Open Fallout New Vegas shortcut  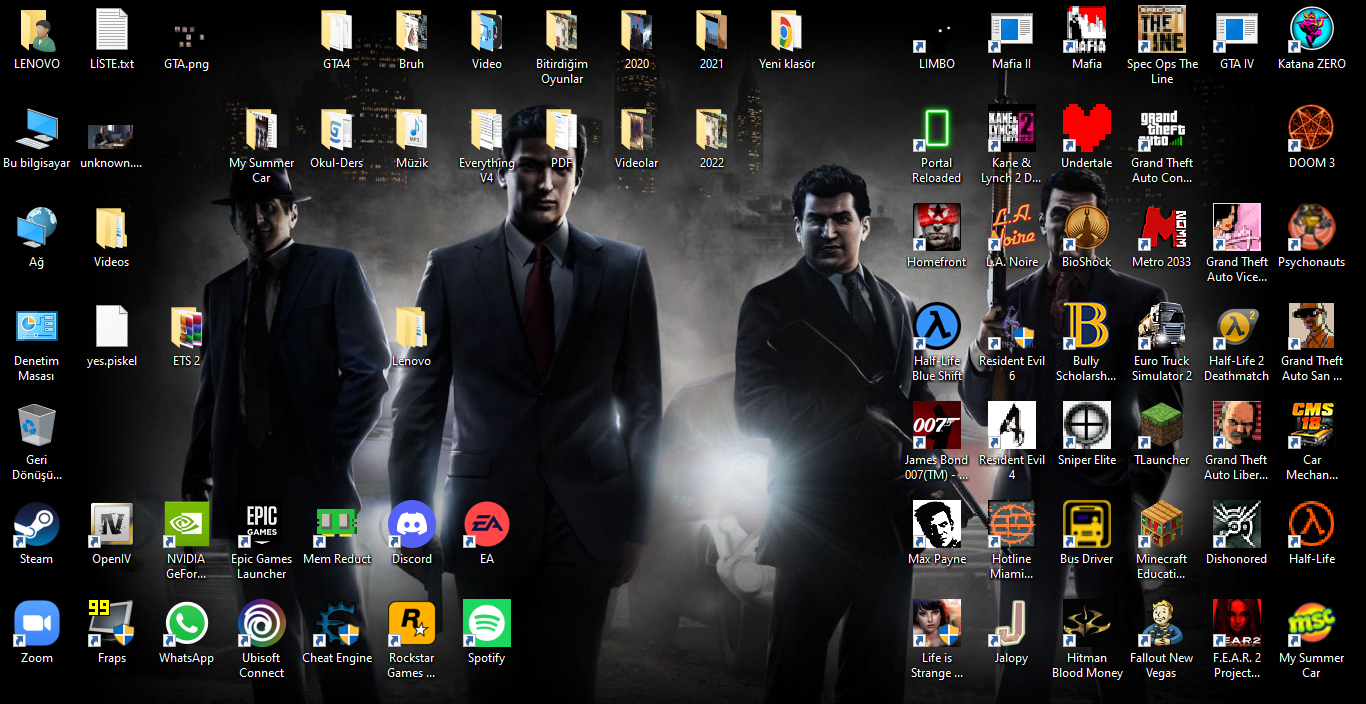pyautogui.click(x=1162, y=624)
